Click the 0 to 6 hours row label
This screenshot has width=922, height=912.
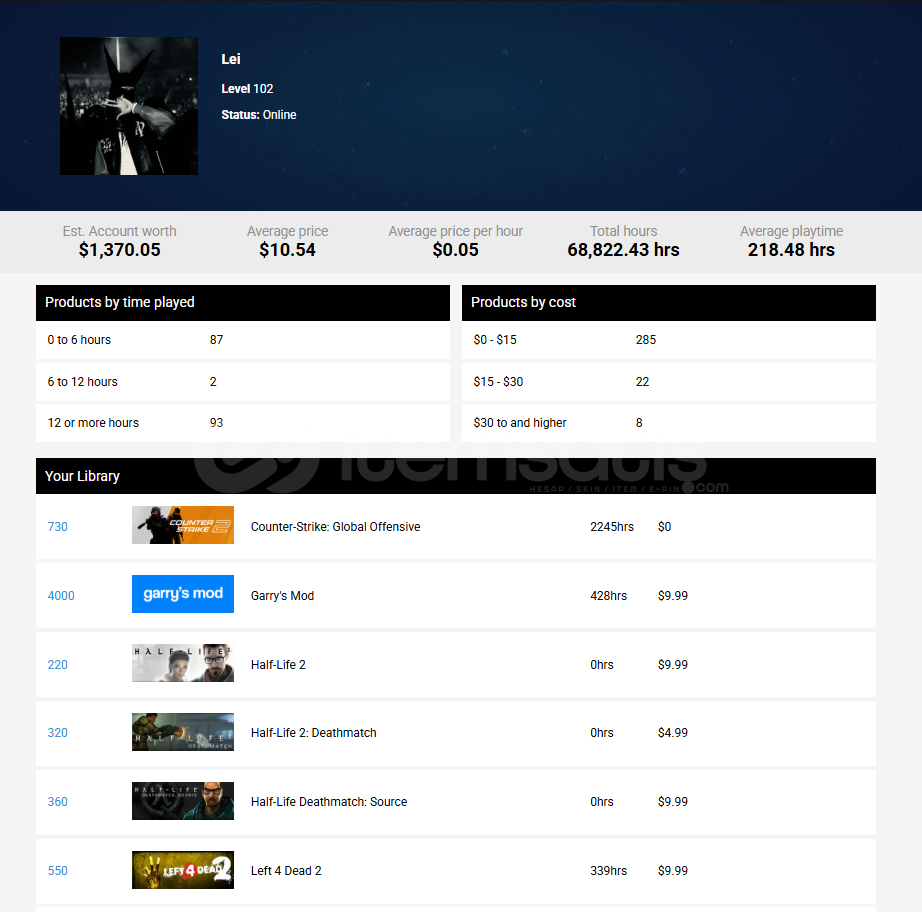79,340
